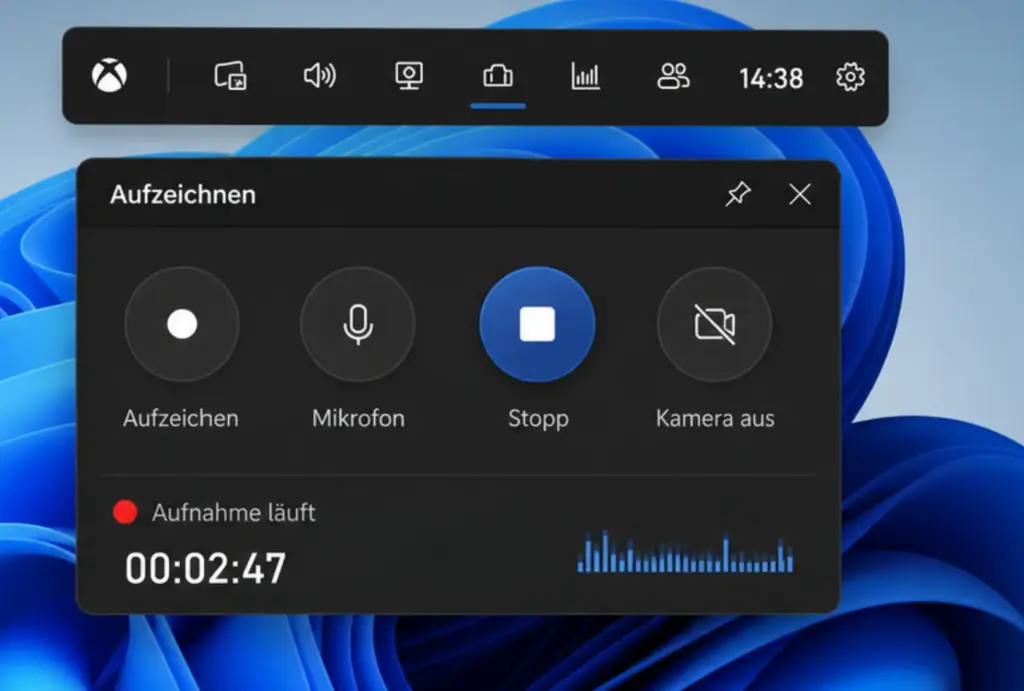Click the Aufzeichen label text

point(181,418)
